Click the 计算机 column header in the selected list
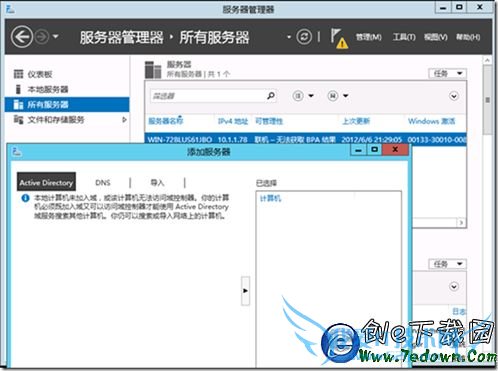Image resolution: width=498 pixels, height=371 pixels. coord(270,199)
